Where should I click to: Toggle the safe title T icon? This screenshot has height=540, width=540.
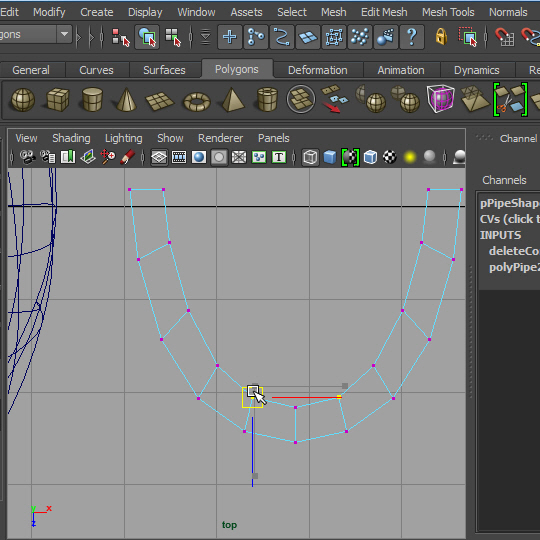point(279,157)
